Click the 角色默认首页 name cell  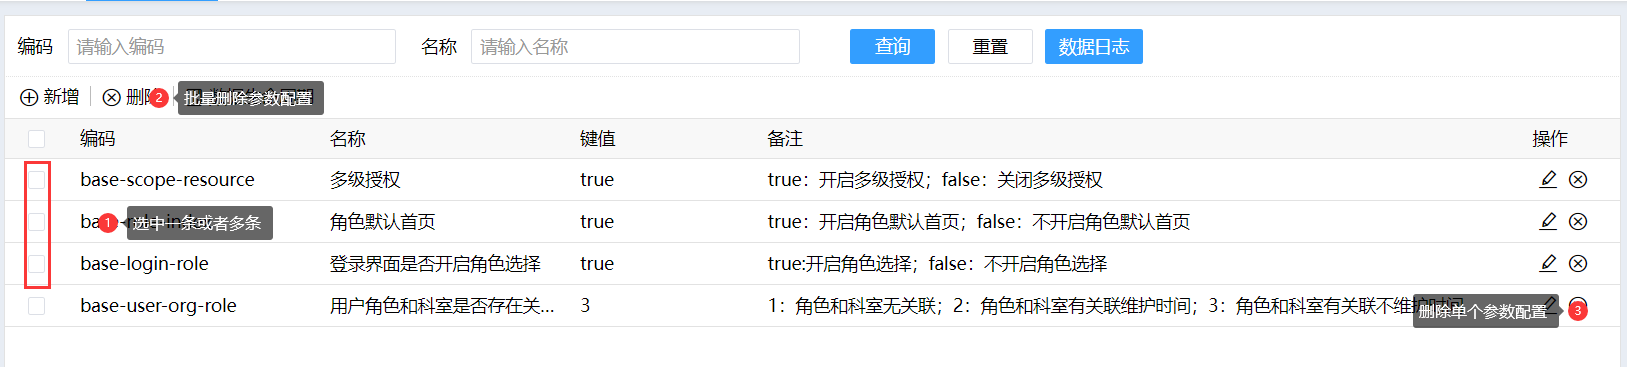point(383,222)
